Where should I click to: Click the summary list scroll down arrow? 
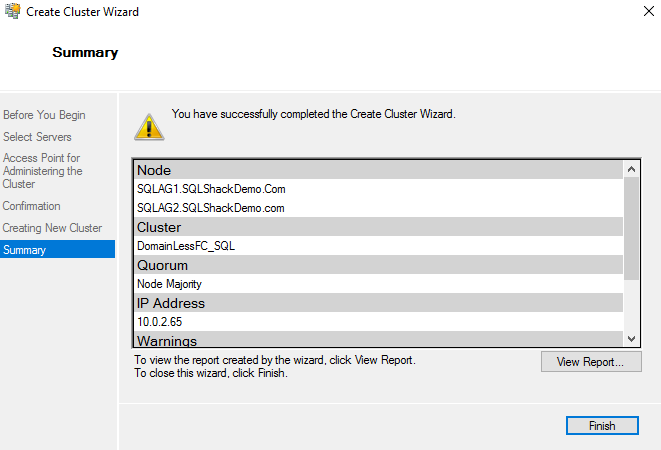coord(631,339)
